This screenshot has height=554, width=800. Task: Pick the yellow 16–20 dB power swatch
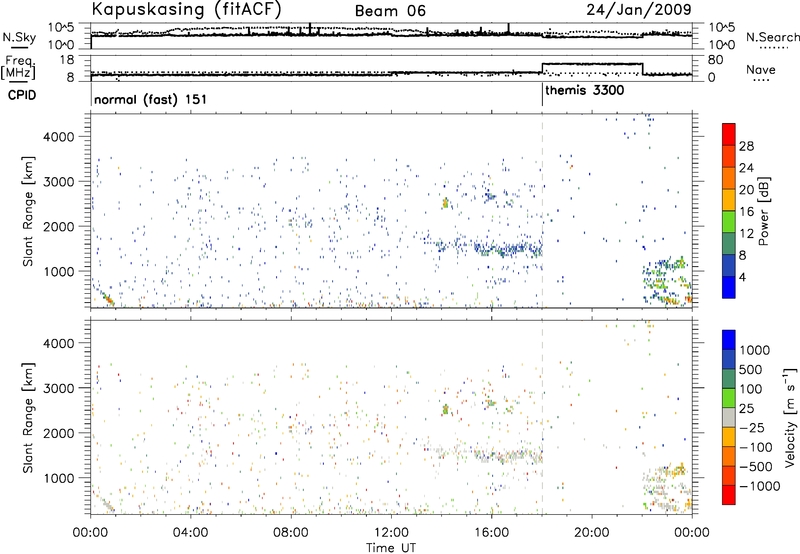point(729,199)
